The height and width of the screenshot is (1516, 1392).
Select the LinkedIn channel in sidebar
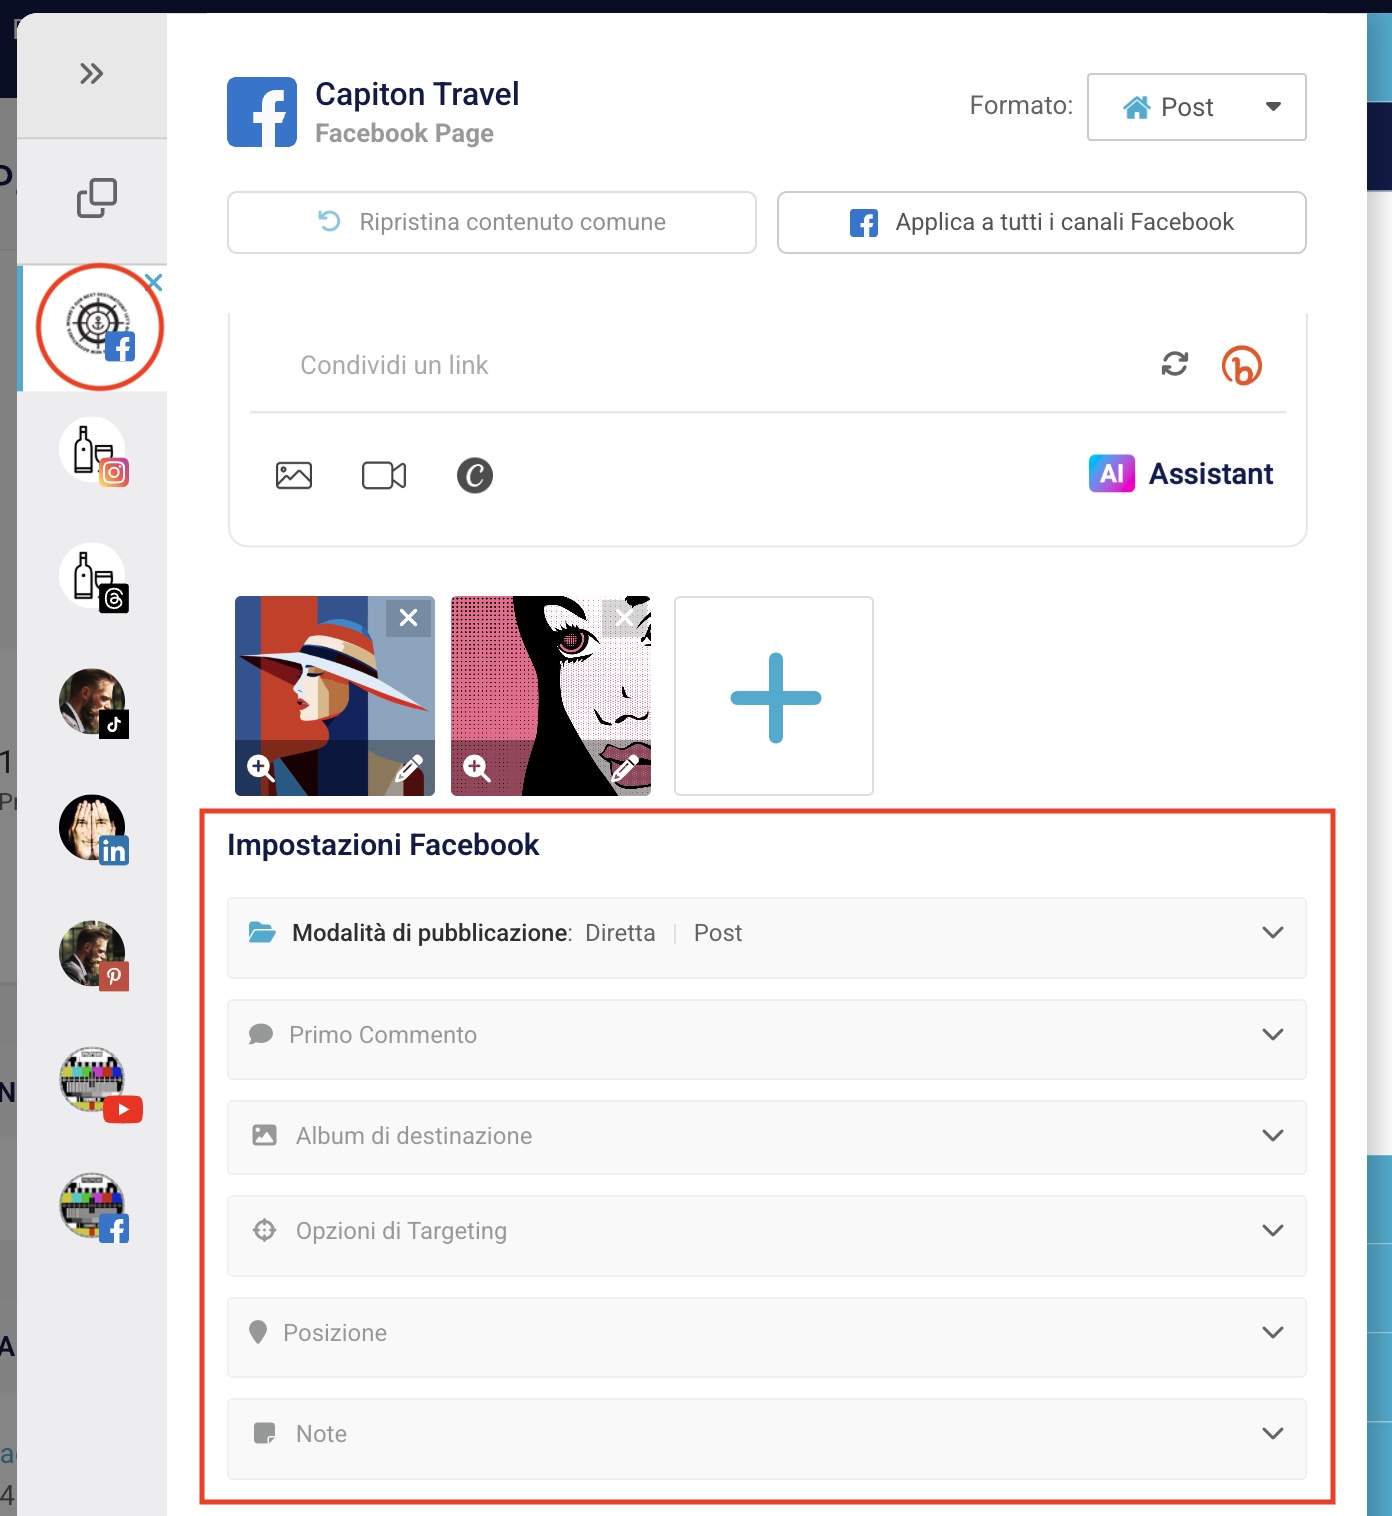click(x=93, y=829)
